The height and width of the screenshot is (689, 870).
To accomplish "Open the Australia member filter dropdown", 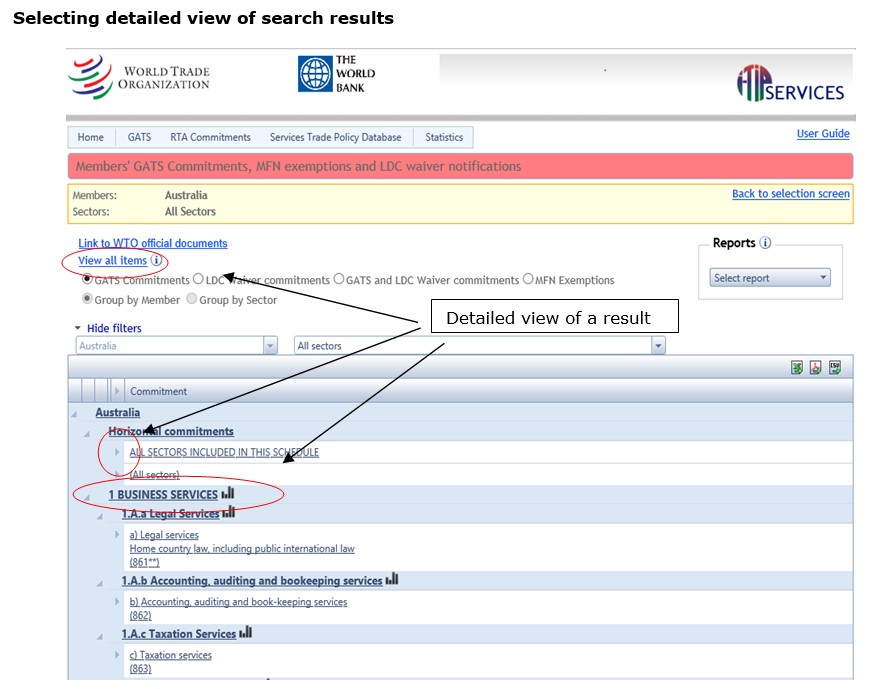I will [270, 346].
